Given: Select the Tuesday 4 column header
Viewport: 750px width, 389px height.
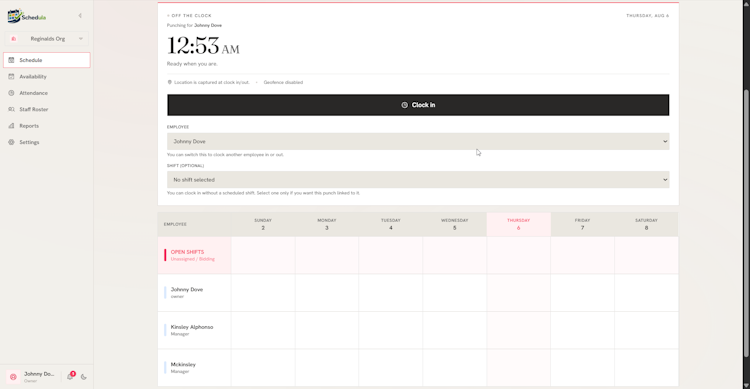Looking at the screenshot, I should 391,224.
